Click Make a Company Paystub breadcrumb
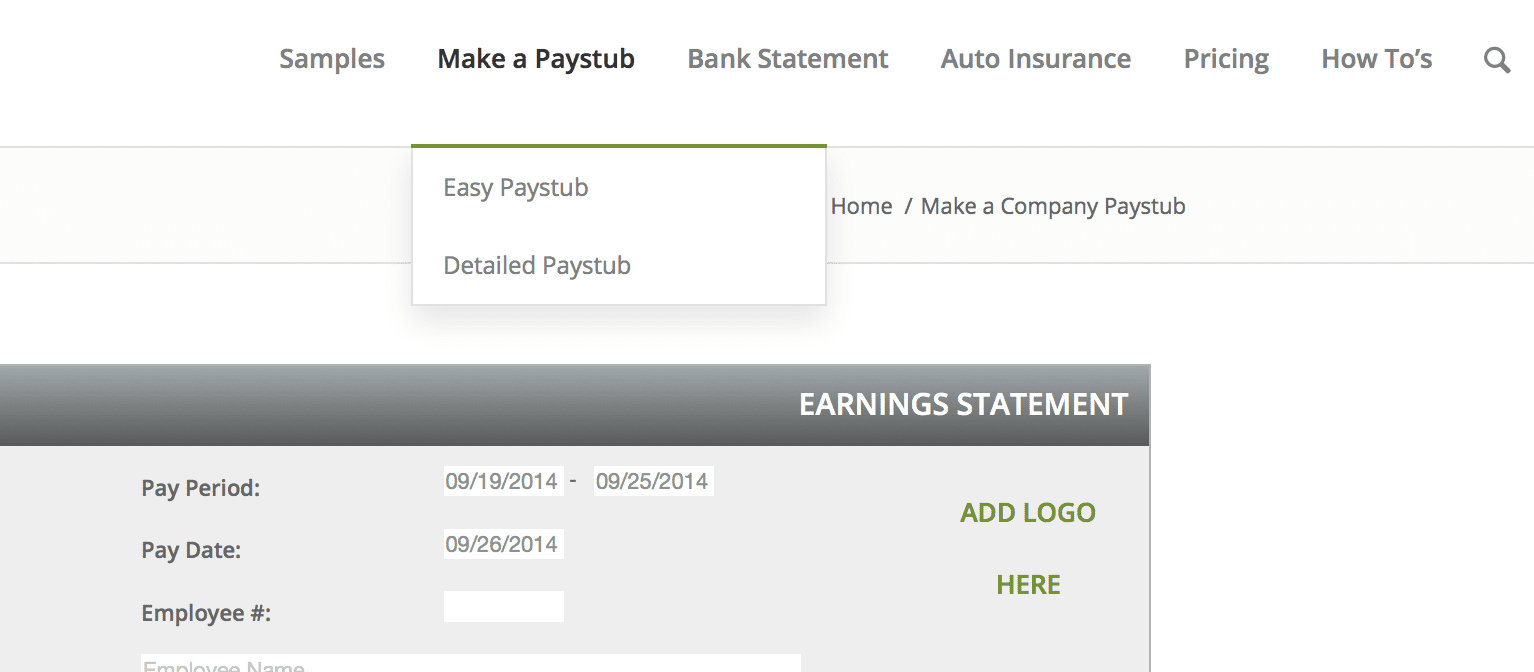The height and width of the screenshot is (672, 1534). coord(1053,206)
